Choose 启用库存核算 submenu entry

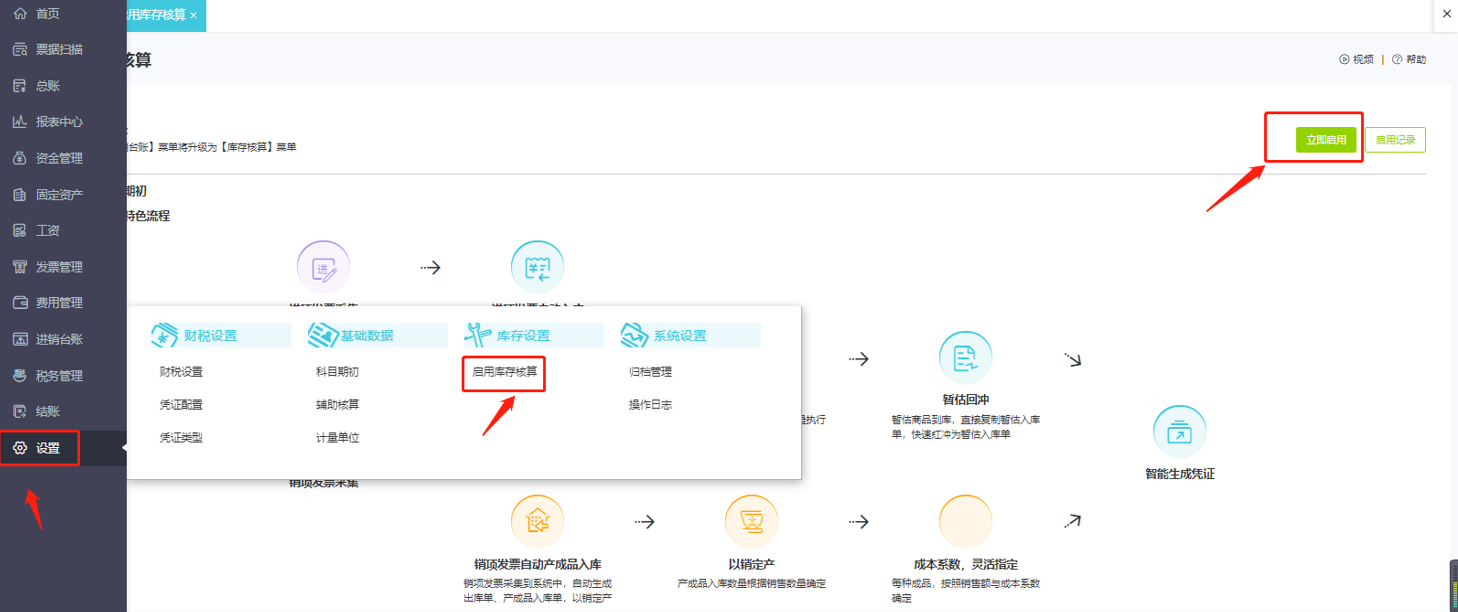[x=505, y=372]
